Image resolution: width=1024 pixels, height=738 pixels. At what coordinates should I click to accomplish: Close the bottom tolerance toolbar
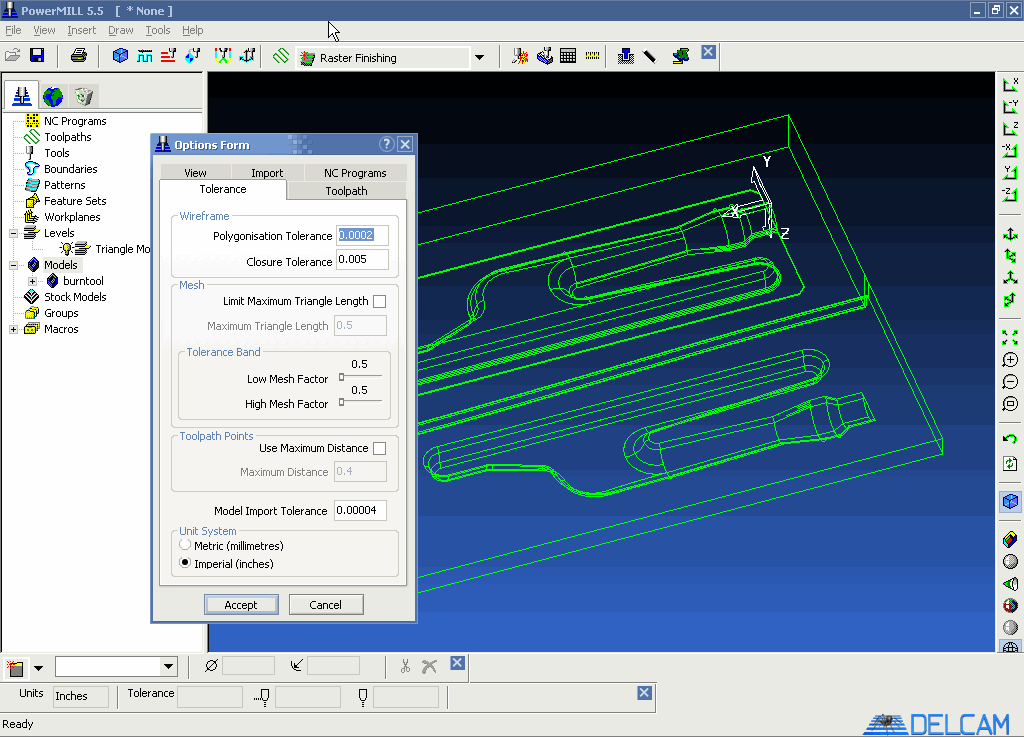pos(645,693)
